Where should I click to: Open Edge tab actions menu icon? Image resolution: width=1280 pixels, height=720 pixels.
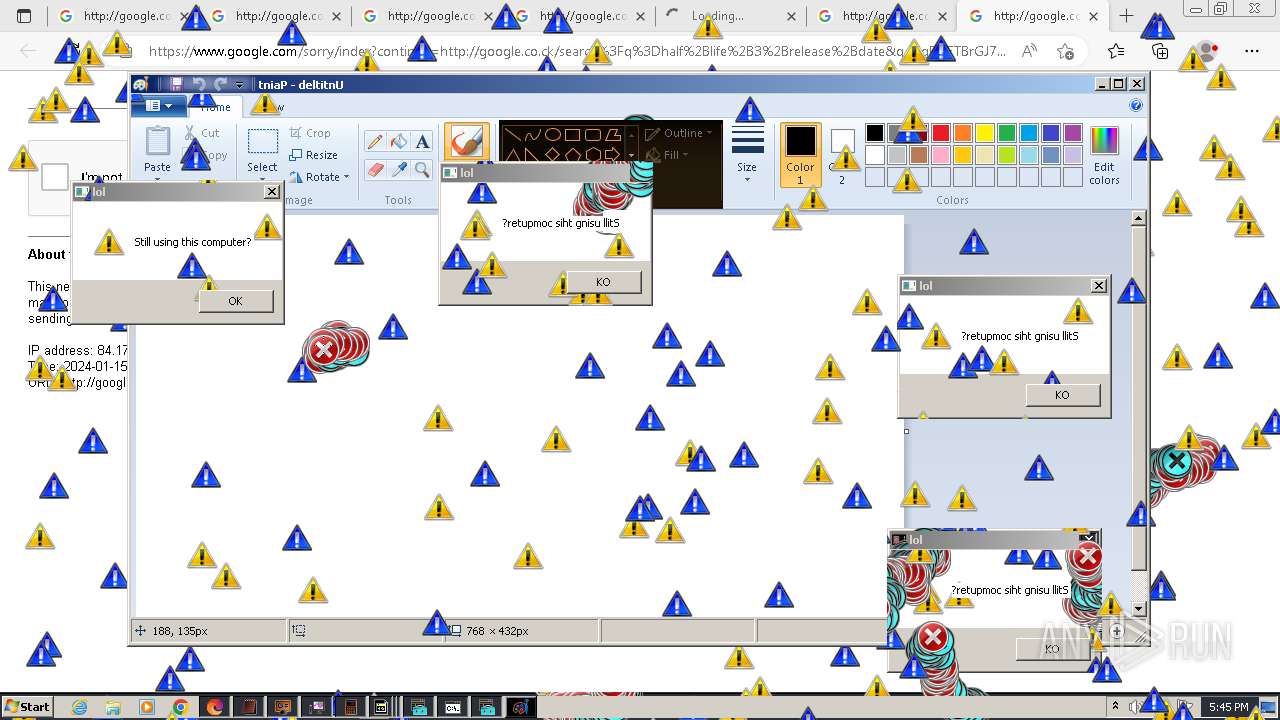click(24, 16)
